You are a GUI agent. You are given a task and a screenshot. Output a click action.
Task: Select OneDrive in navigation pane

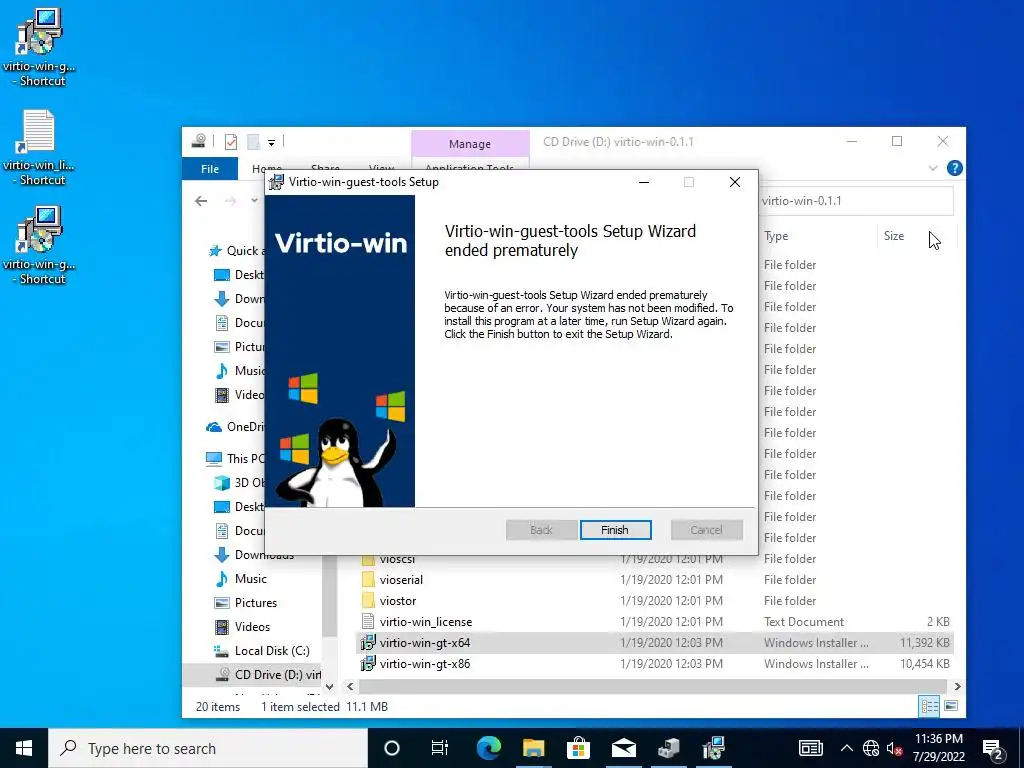click(x=235, y=427)
